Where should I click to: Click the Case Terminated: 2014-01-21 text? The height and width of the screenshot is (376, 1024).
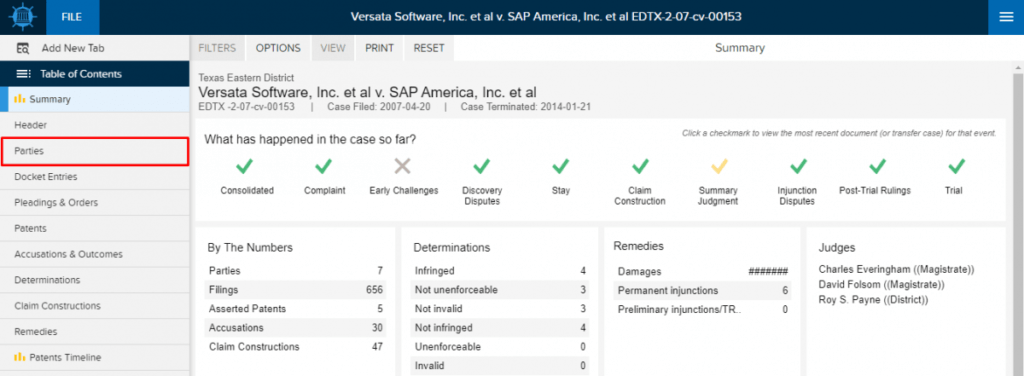(525, 106)
